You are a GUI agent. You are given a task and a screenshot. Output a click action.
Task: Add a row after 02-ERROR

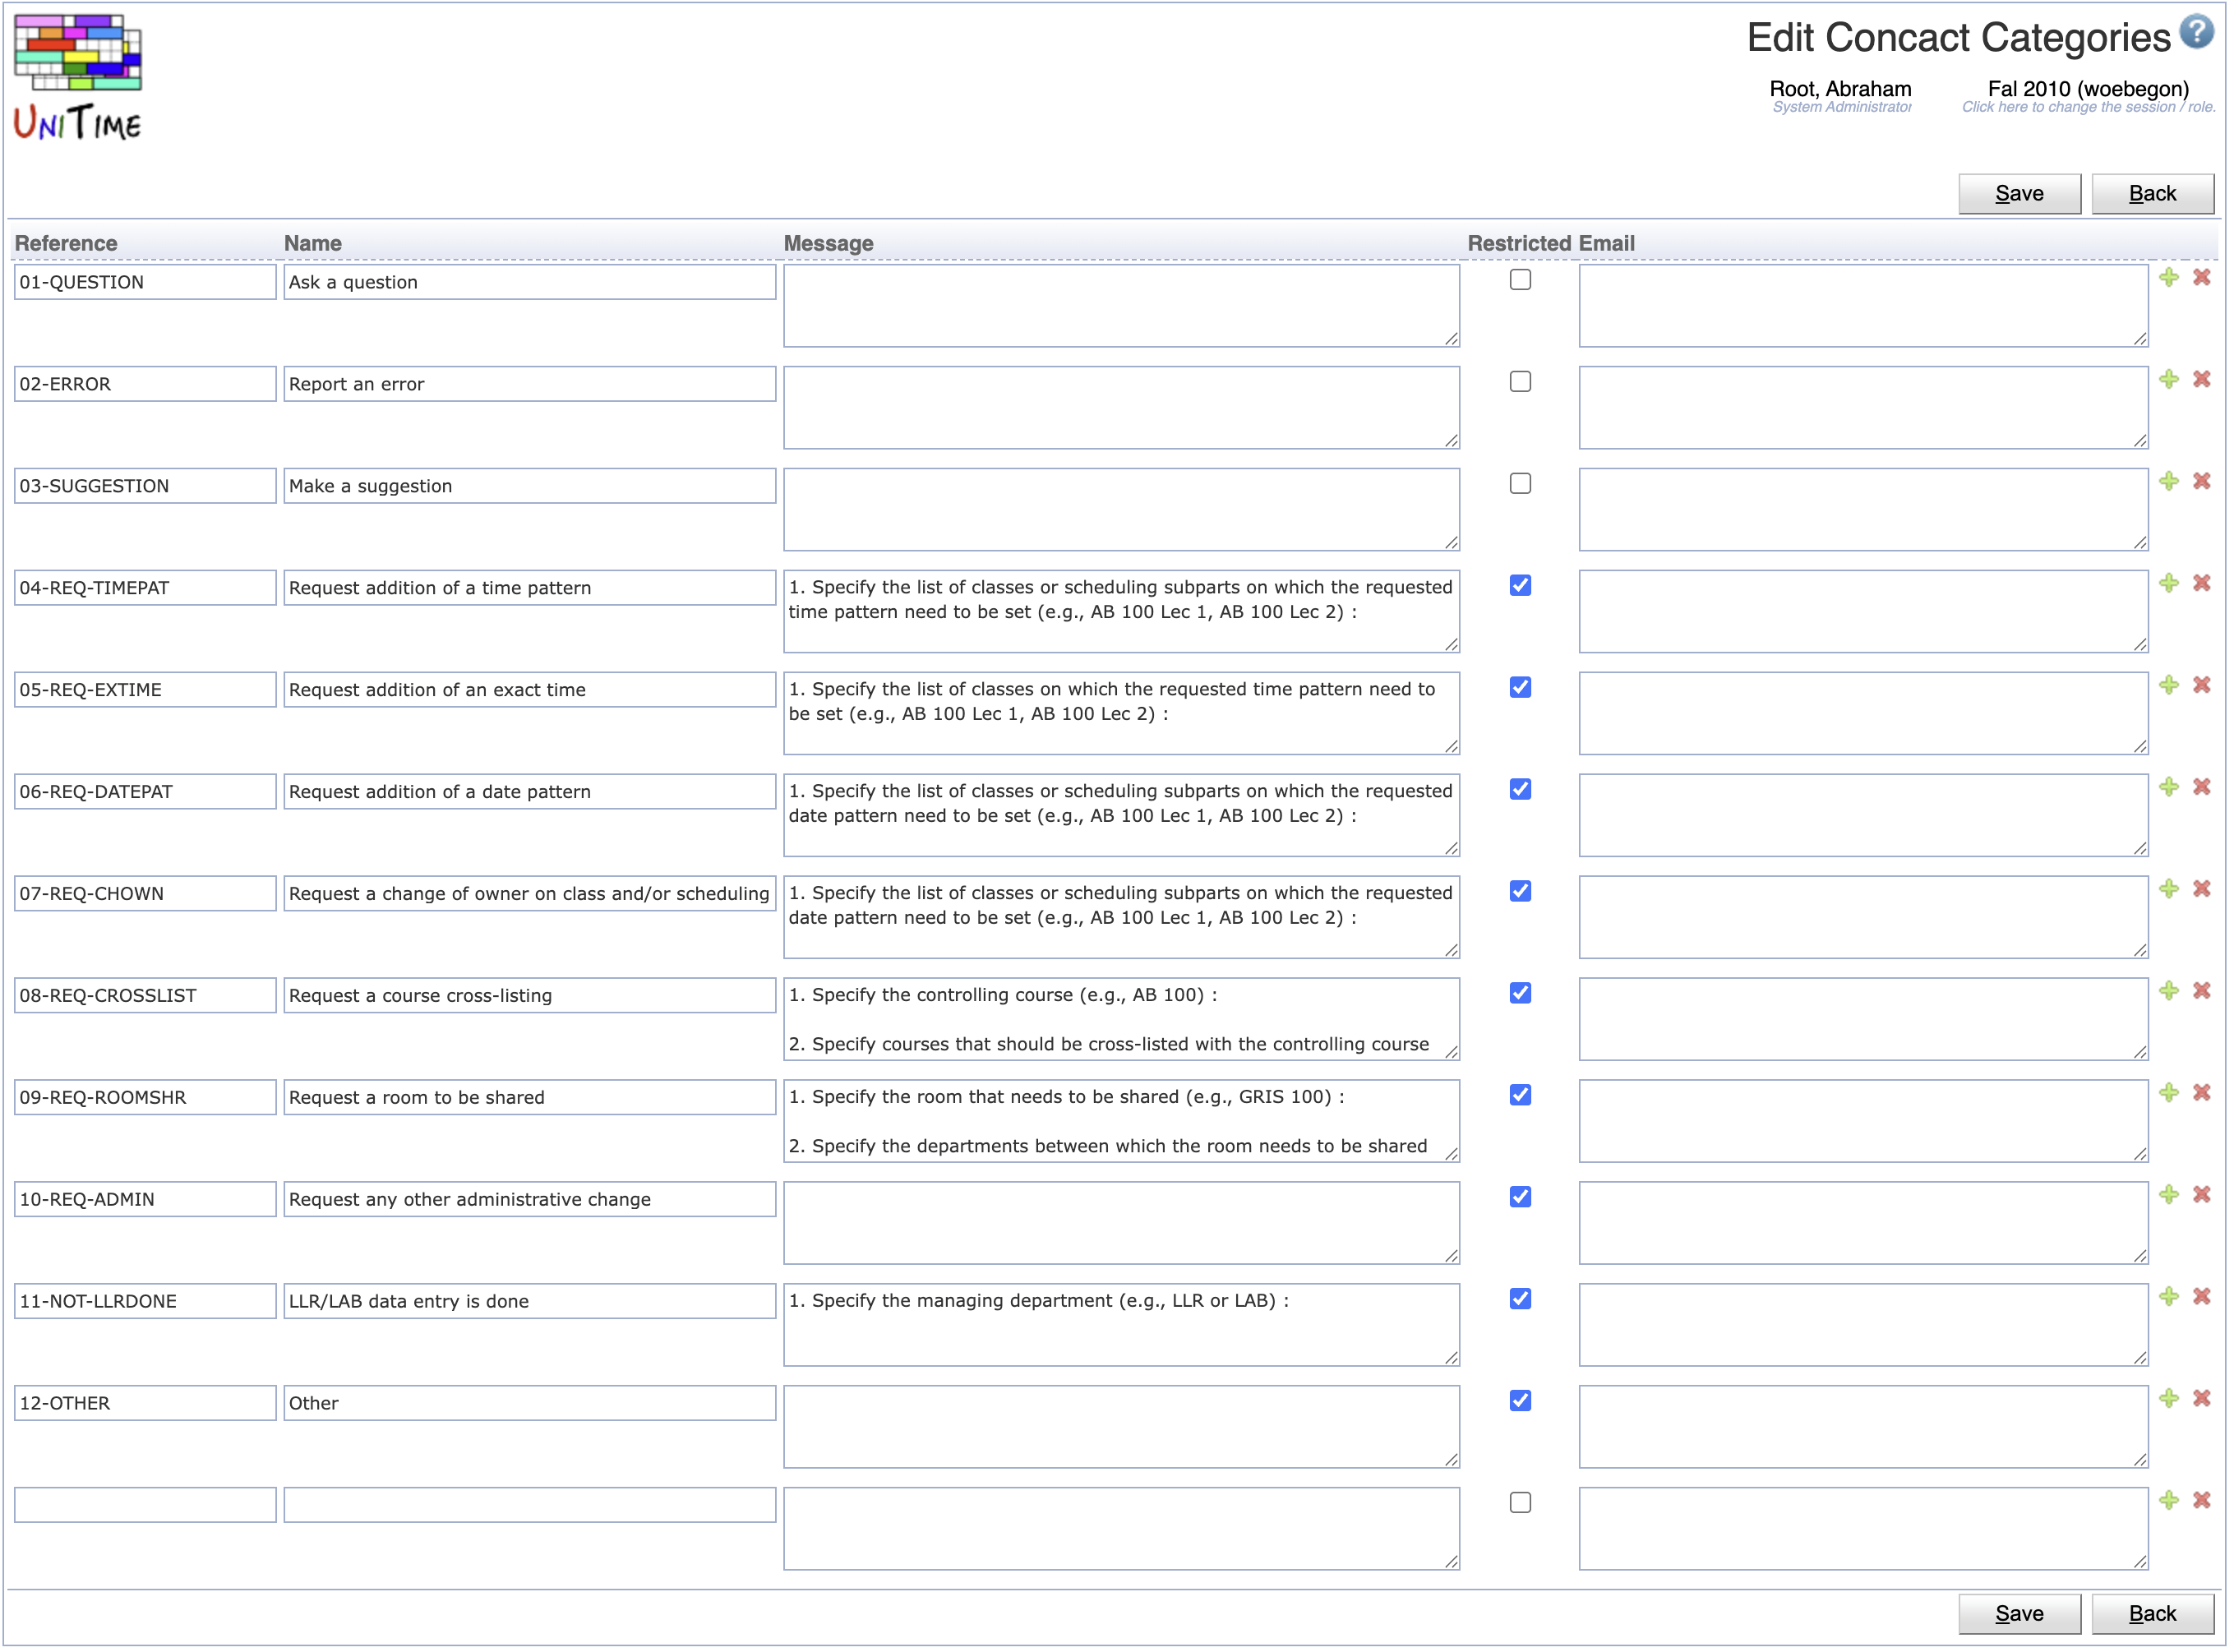coord(2170,380)
